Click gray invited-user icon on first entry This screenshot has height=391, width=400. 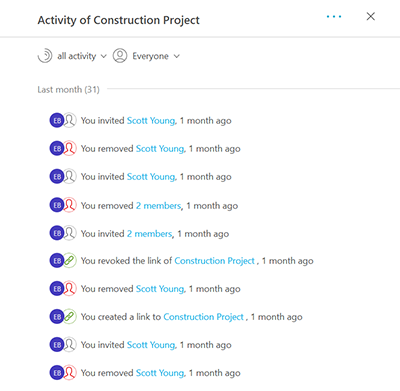coord(70,120)
